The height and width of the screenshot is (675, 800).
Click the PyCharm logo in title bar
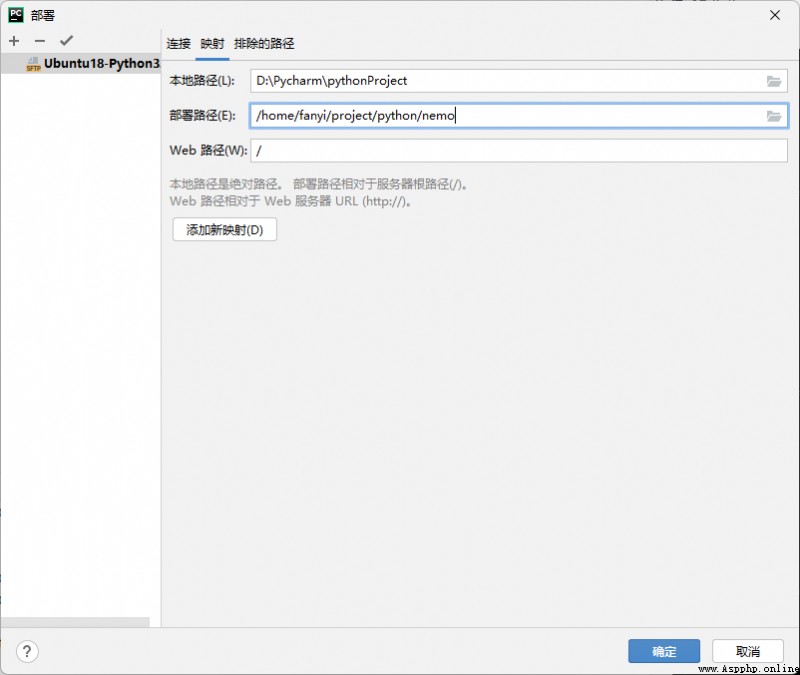pyautogui.click(x=16, y=15)
